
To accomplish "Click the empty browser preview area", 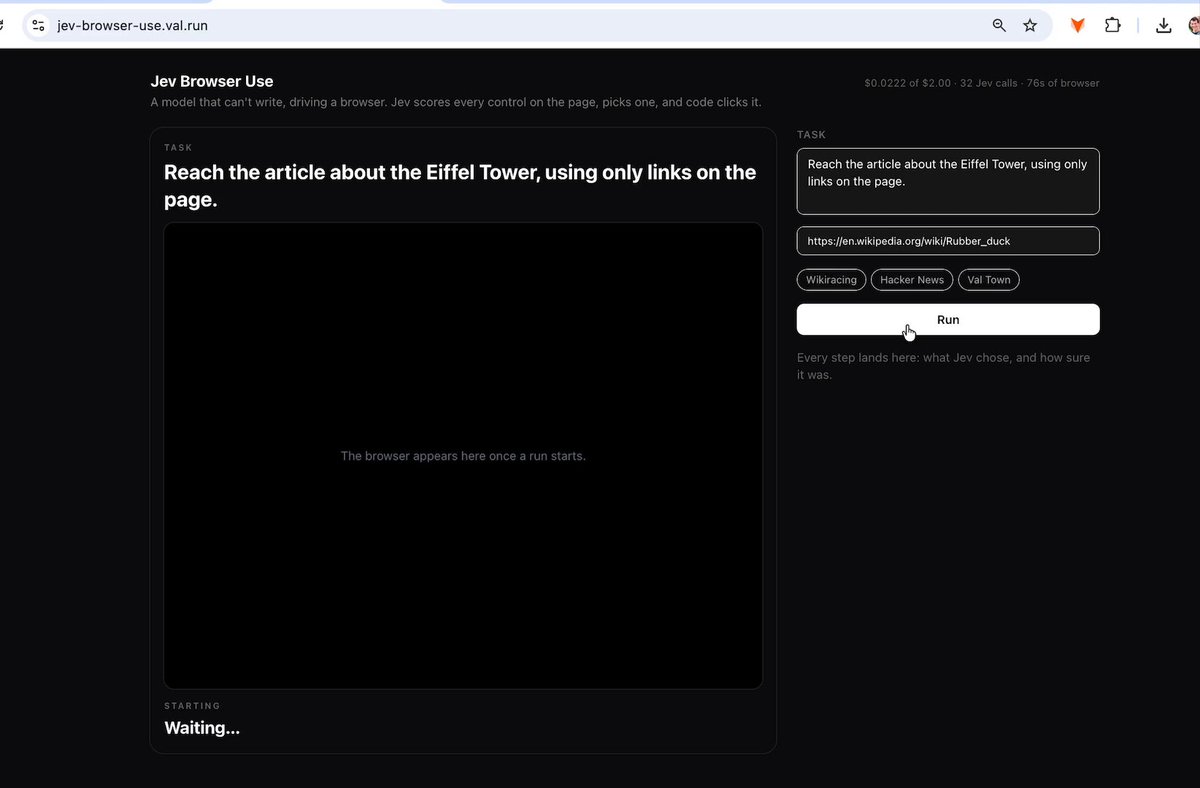I will (463, 456).
